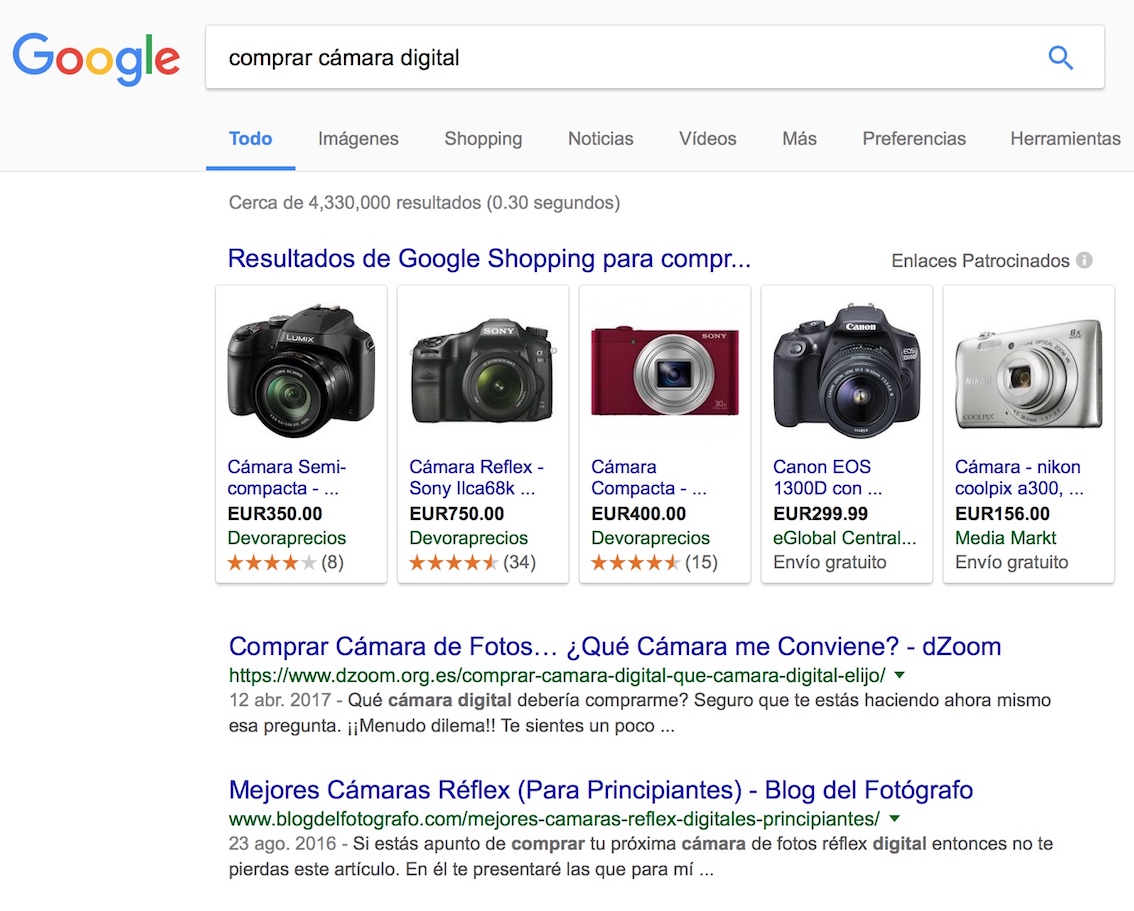The height and width of the screenshot is (911, 1134).
Task: Open the Preferencias settings menu
Action: [914, 139]
